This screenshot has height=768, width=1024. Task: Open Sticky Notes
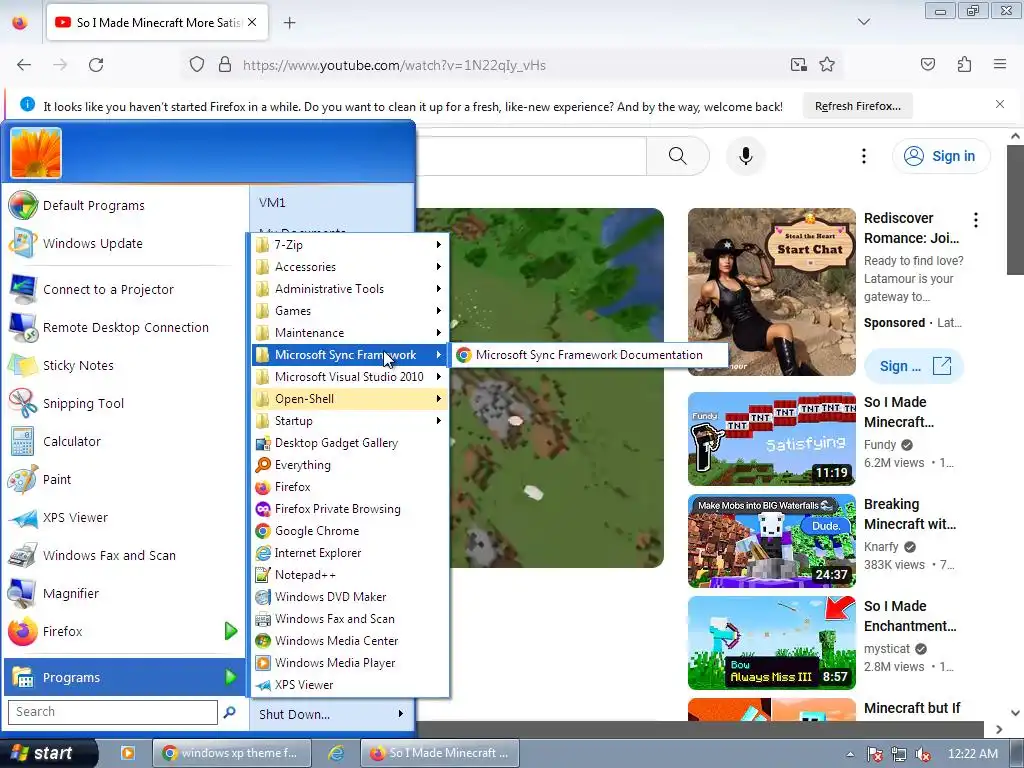(124, 366)
